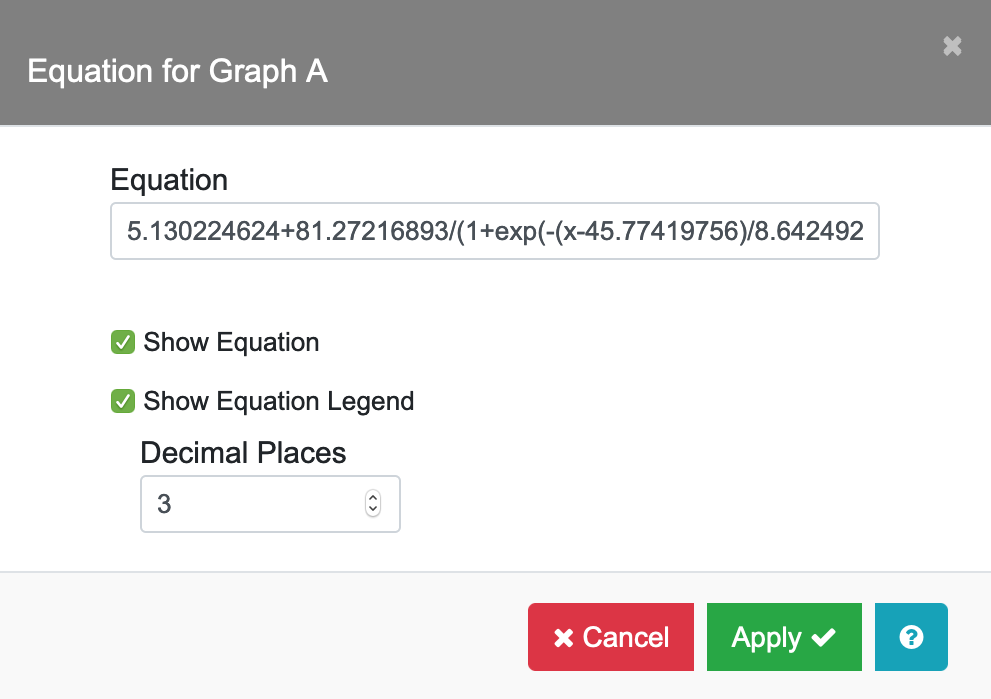Toggle via the "Show Equation Legend" label text
The image size is (991, 699).
pos(278,402)
